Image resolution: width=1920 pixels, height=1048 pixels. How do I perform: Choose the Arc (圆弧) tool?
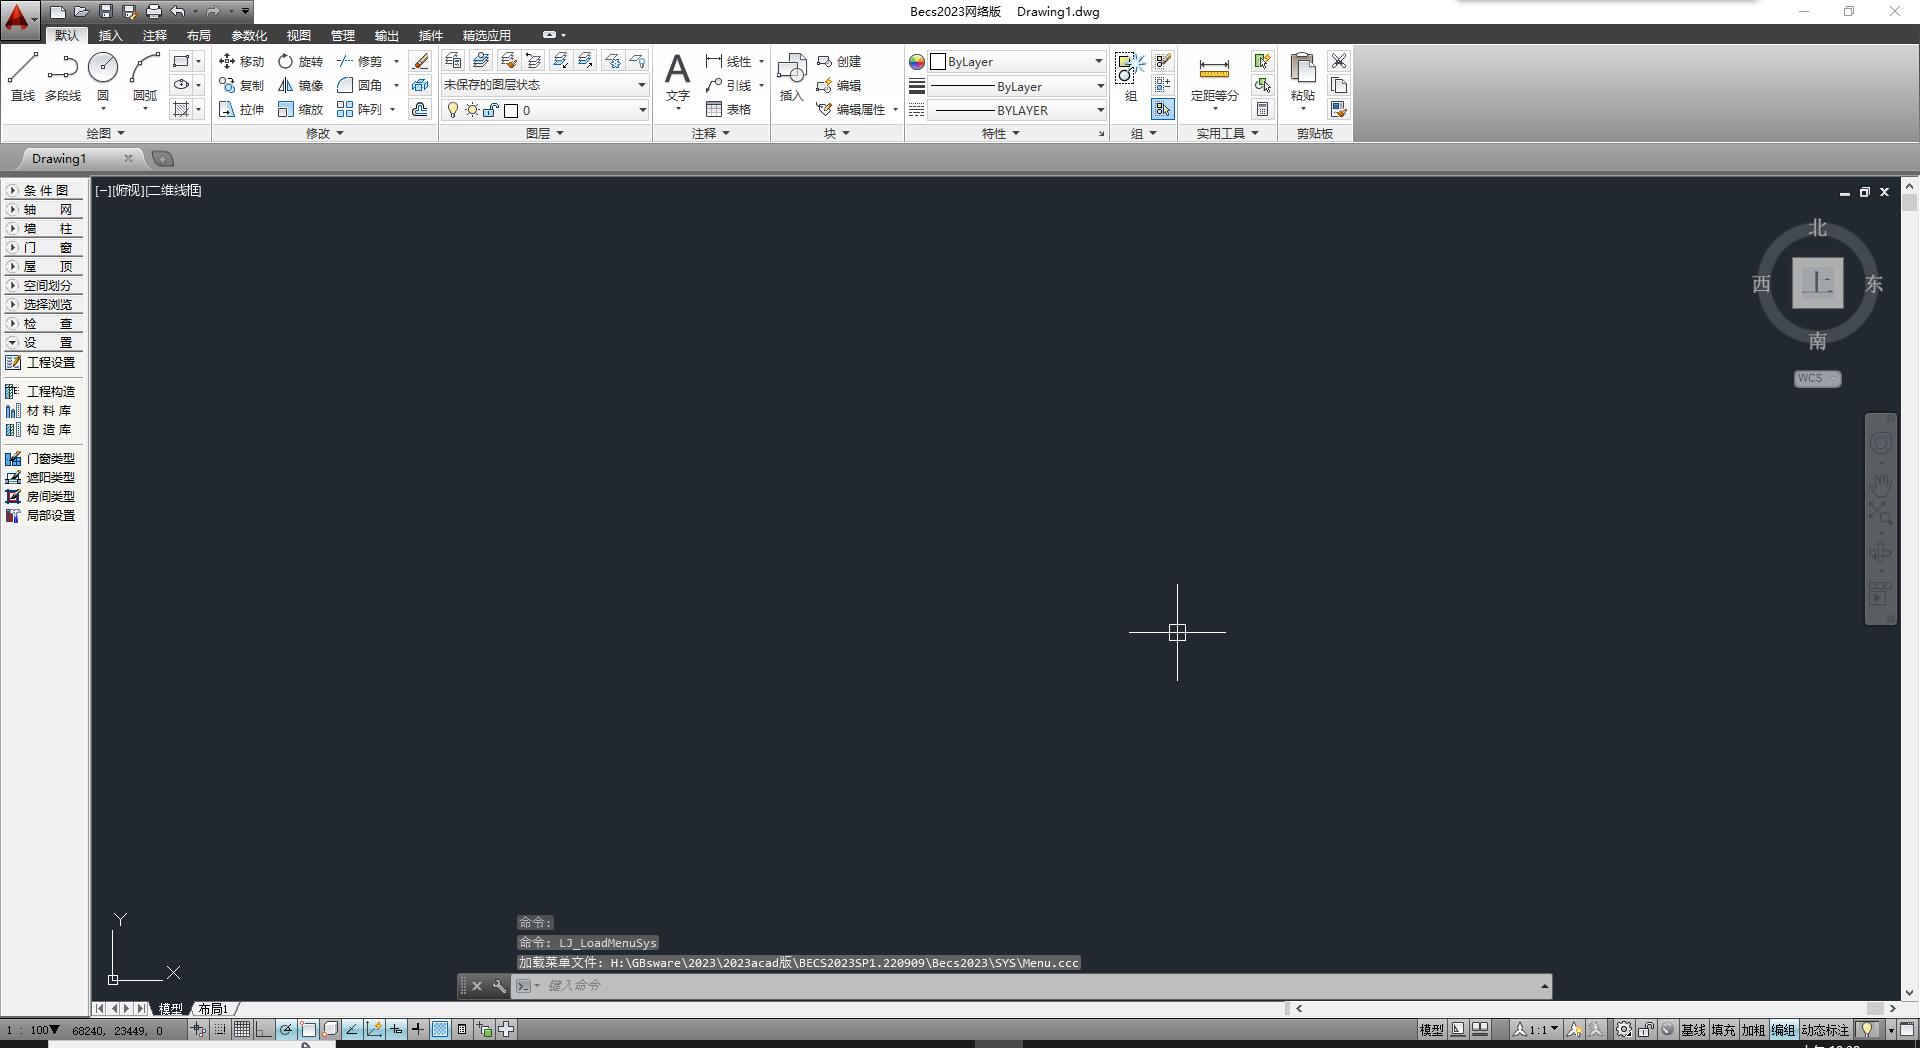point(145,76)
